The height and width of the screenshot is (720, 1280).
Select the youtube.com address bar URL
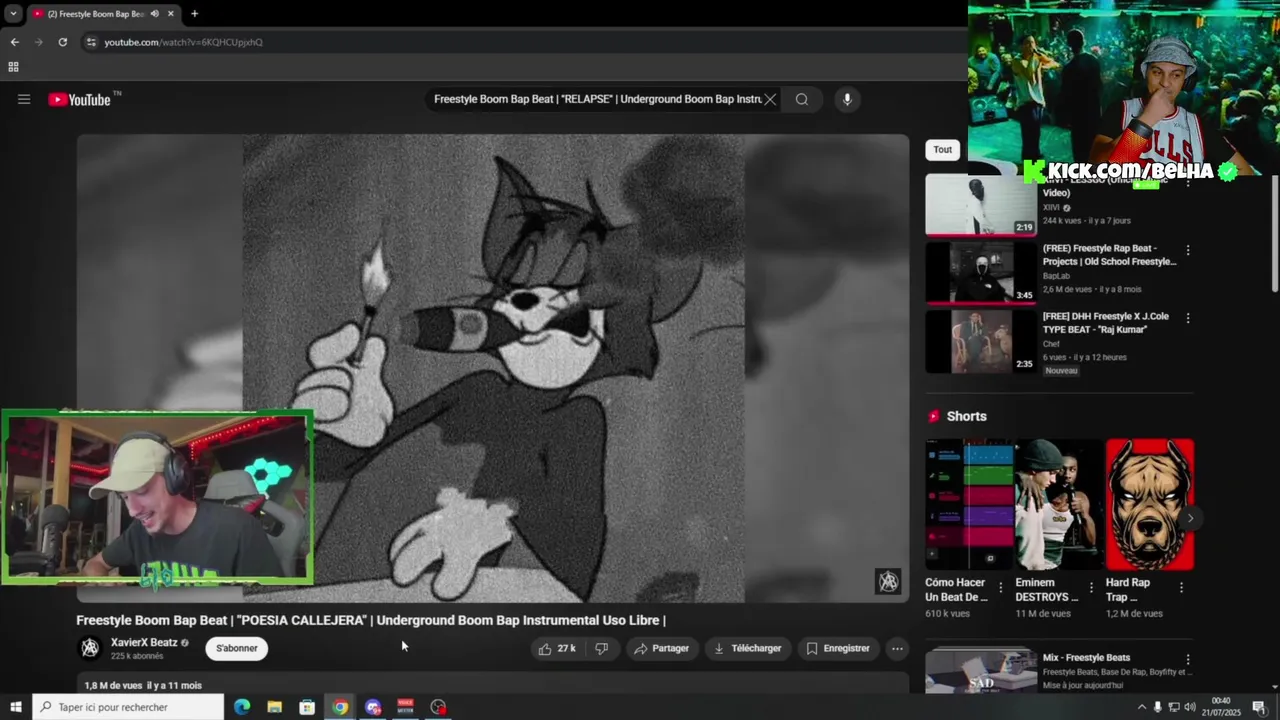pyautogui.click(x=184, y=42)
